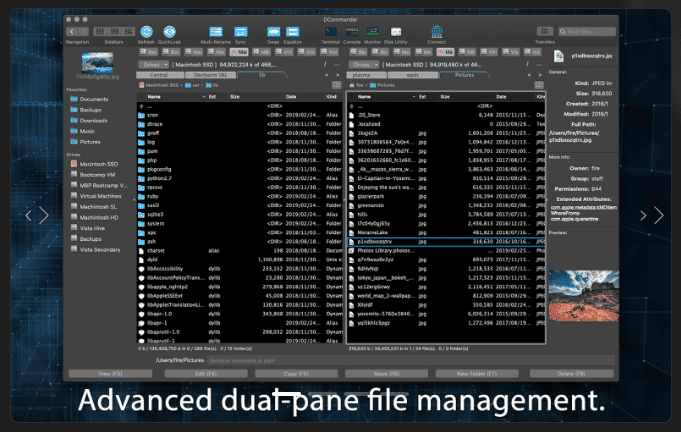Open the cron folder in left pane
The image size is (681, 432).
[x=239, y=115]
